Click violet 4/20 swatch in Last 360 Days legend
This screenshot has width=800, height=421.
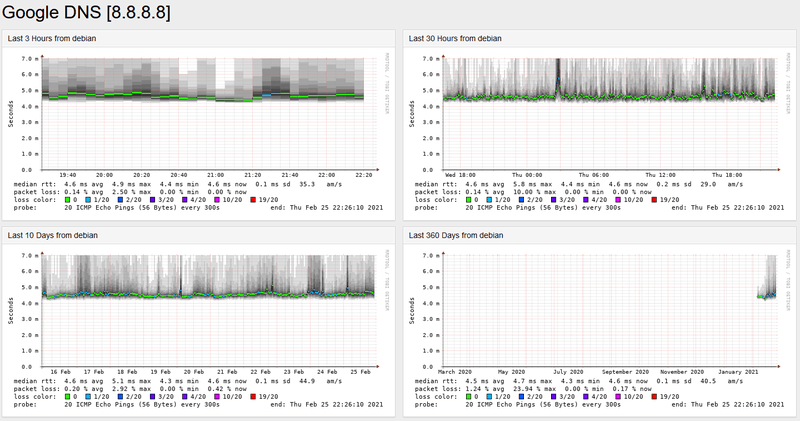[586, 397]
